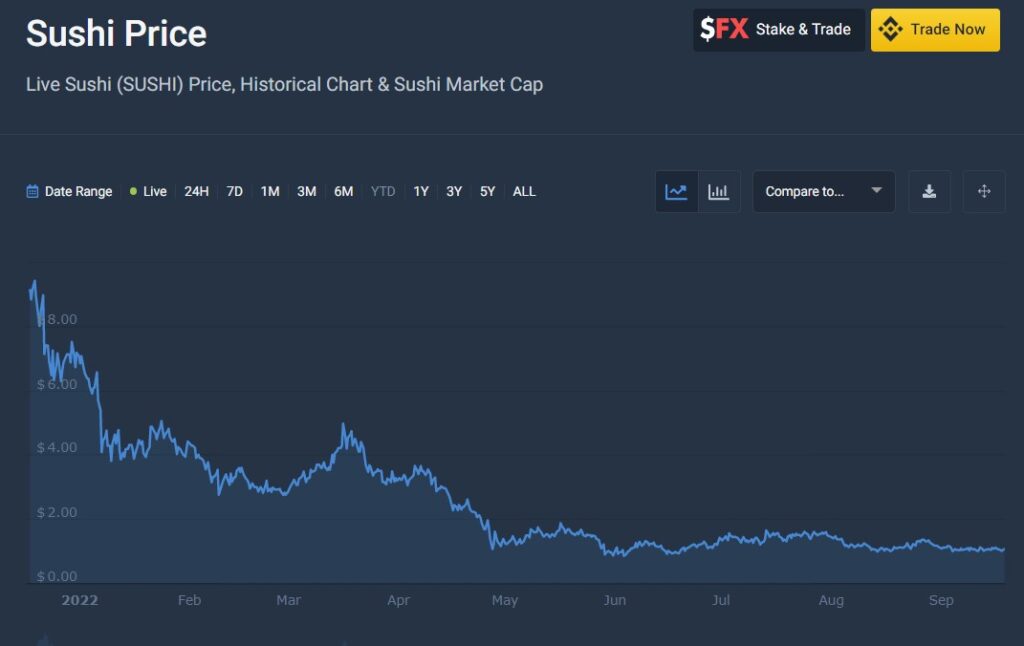The height and width of the screenshot is (646, 1024).
Task: Switch to line chart view
Action: 676,192
